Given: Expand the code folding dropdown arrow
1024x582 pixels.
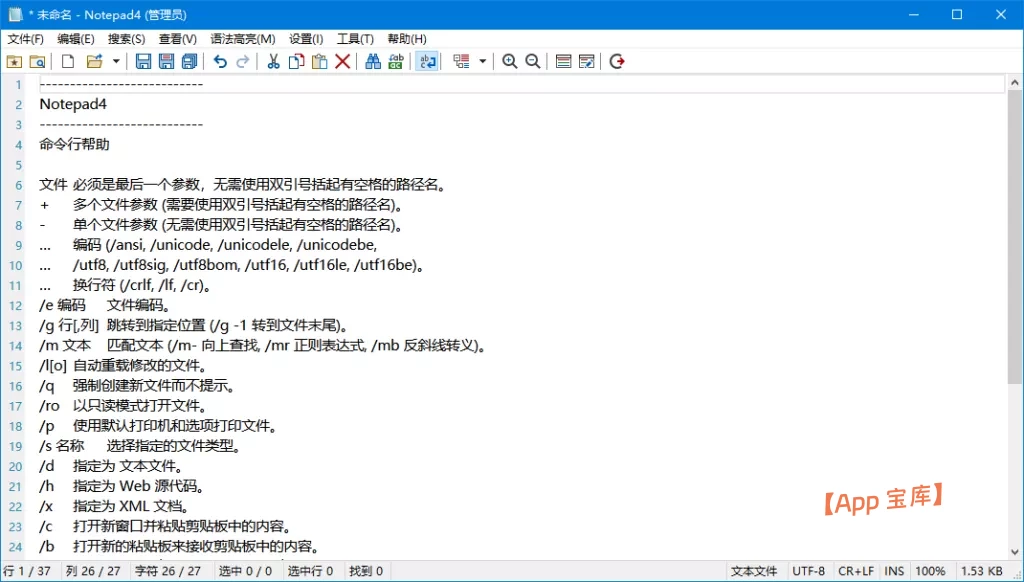Looking at the screenshot, I should pos(483,62).
